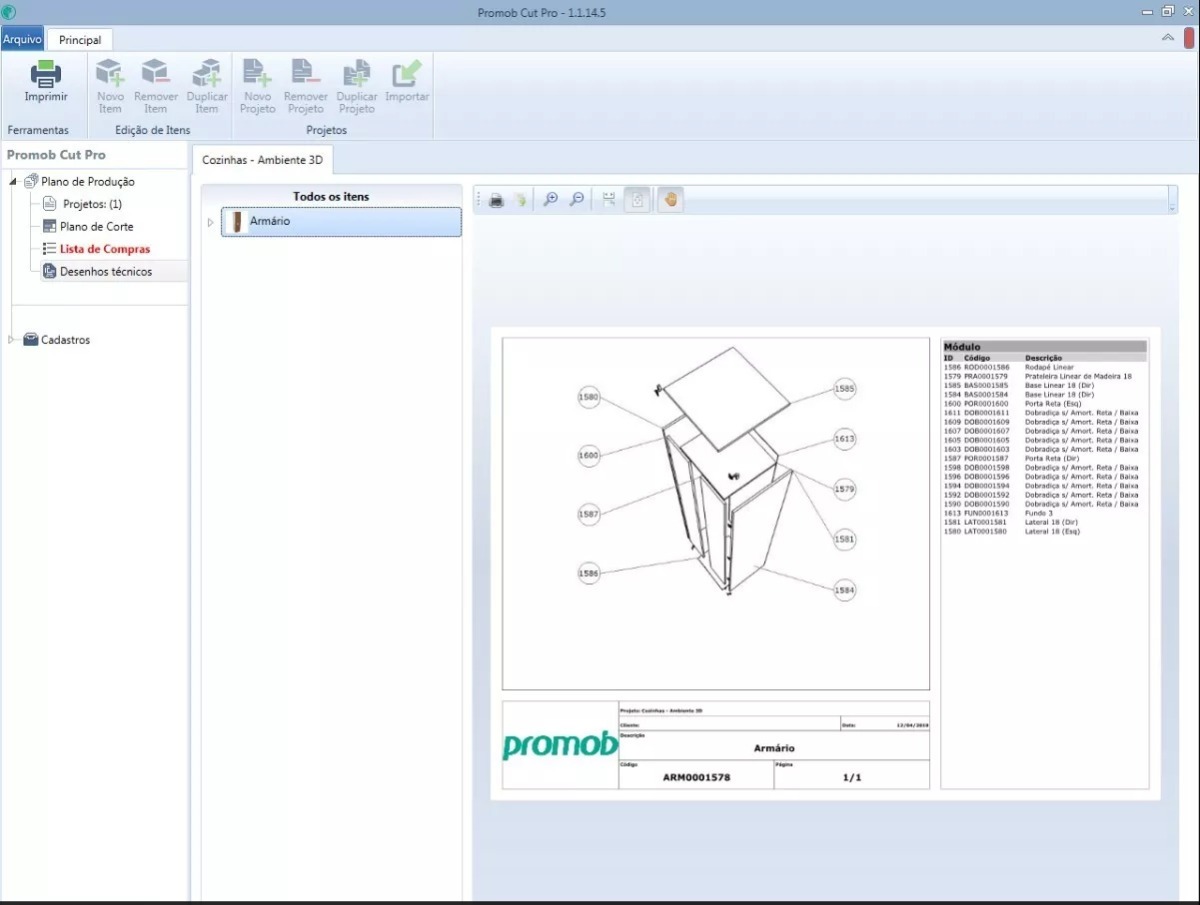The image size is (1200, 905).
Task: Click the Novo Projeto ribbon icon
Action: tap(257, 73)
